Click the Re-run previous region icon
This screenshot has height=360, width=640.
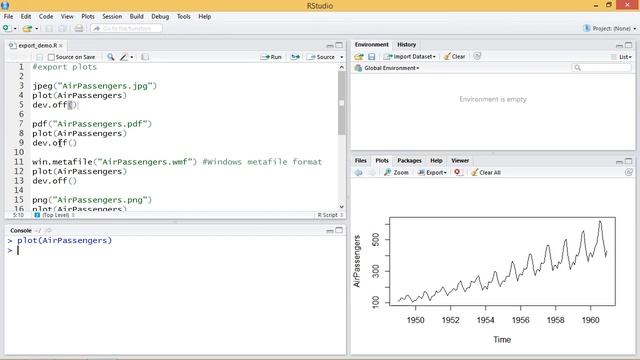295,57
